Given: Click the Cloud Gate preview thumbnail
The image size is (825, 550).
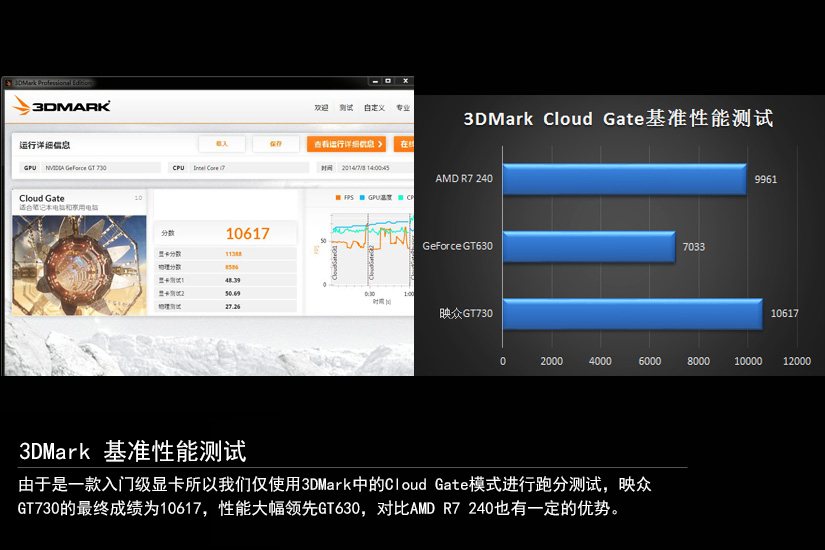Looking at the screenshot, I should [79, 265].
